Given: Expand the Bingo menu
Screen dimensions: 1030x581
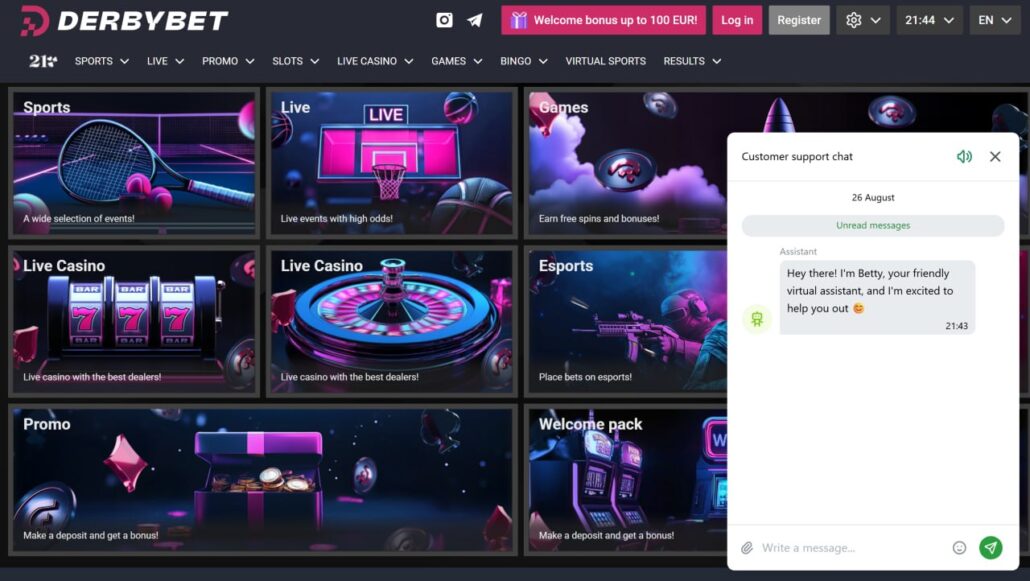Looking at the screenshot, I should pyautogui.click(x=524, y=61).
